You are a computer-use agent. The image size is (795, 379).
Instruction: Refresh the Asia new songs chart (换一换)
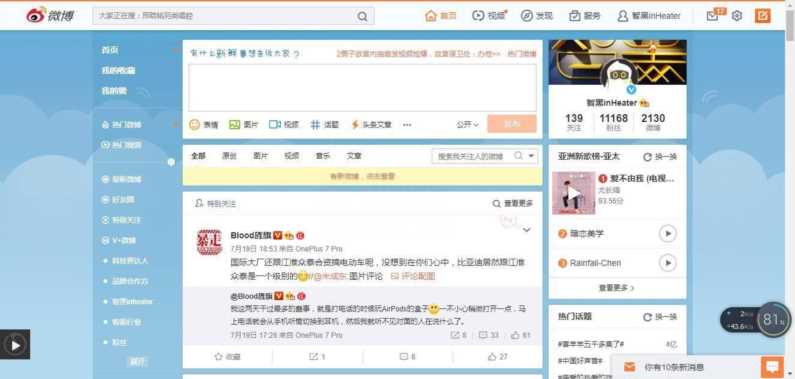click(x=660, y=157)
